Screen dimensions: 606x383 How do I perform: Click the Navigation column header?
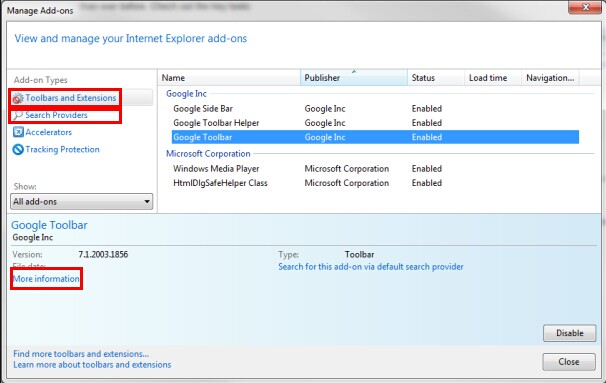[550, 78]
